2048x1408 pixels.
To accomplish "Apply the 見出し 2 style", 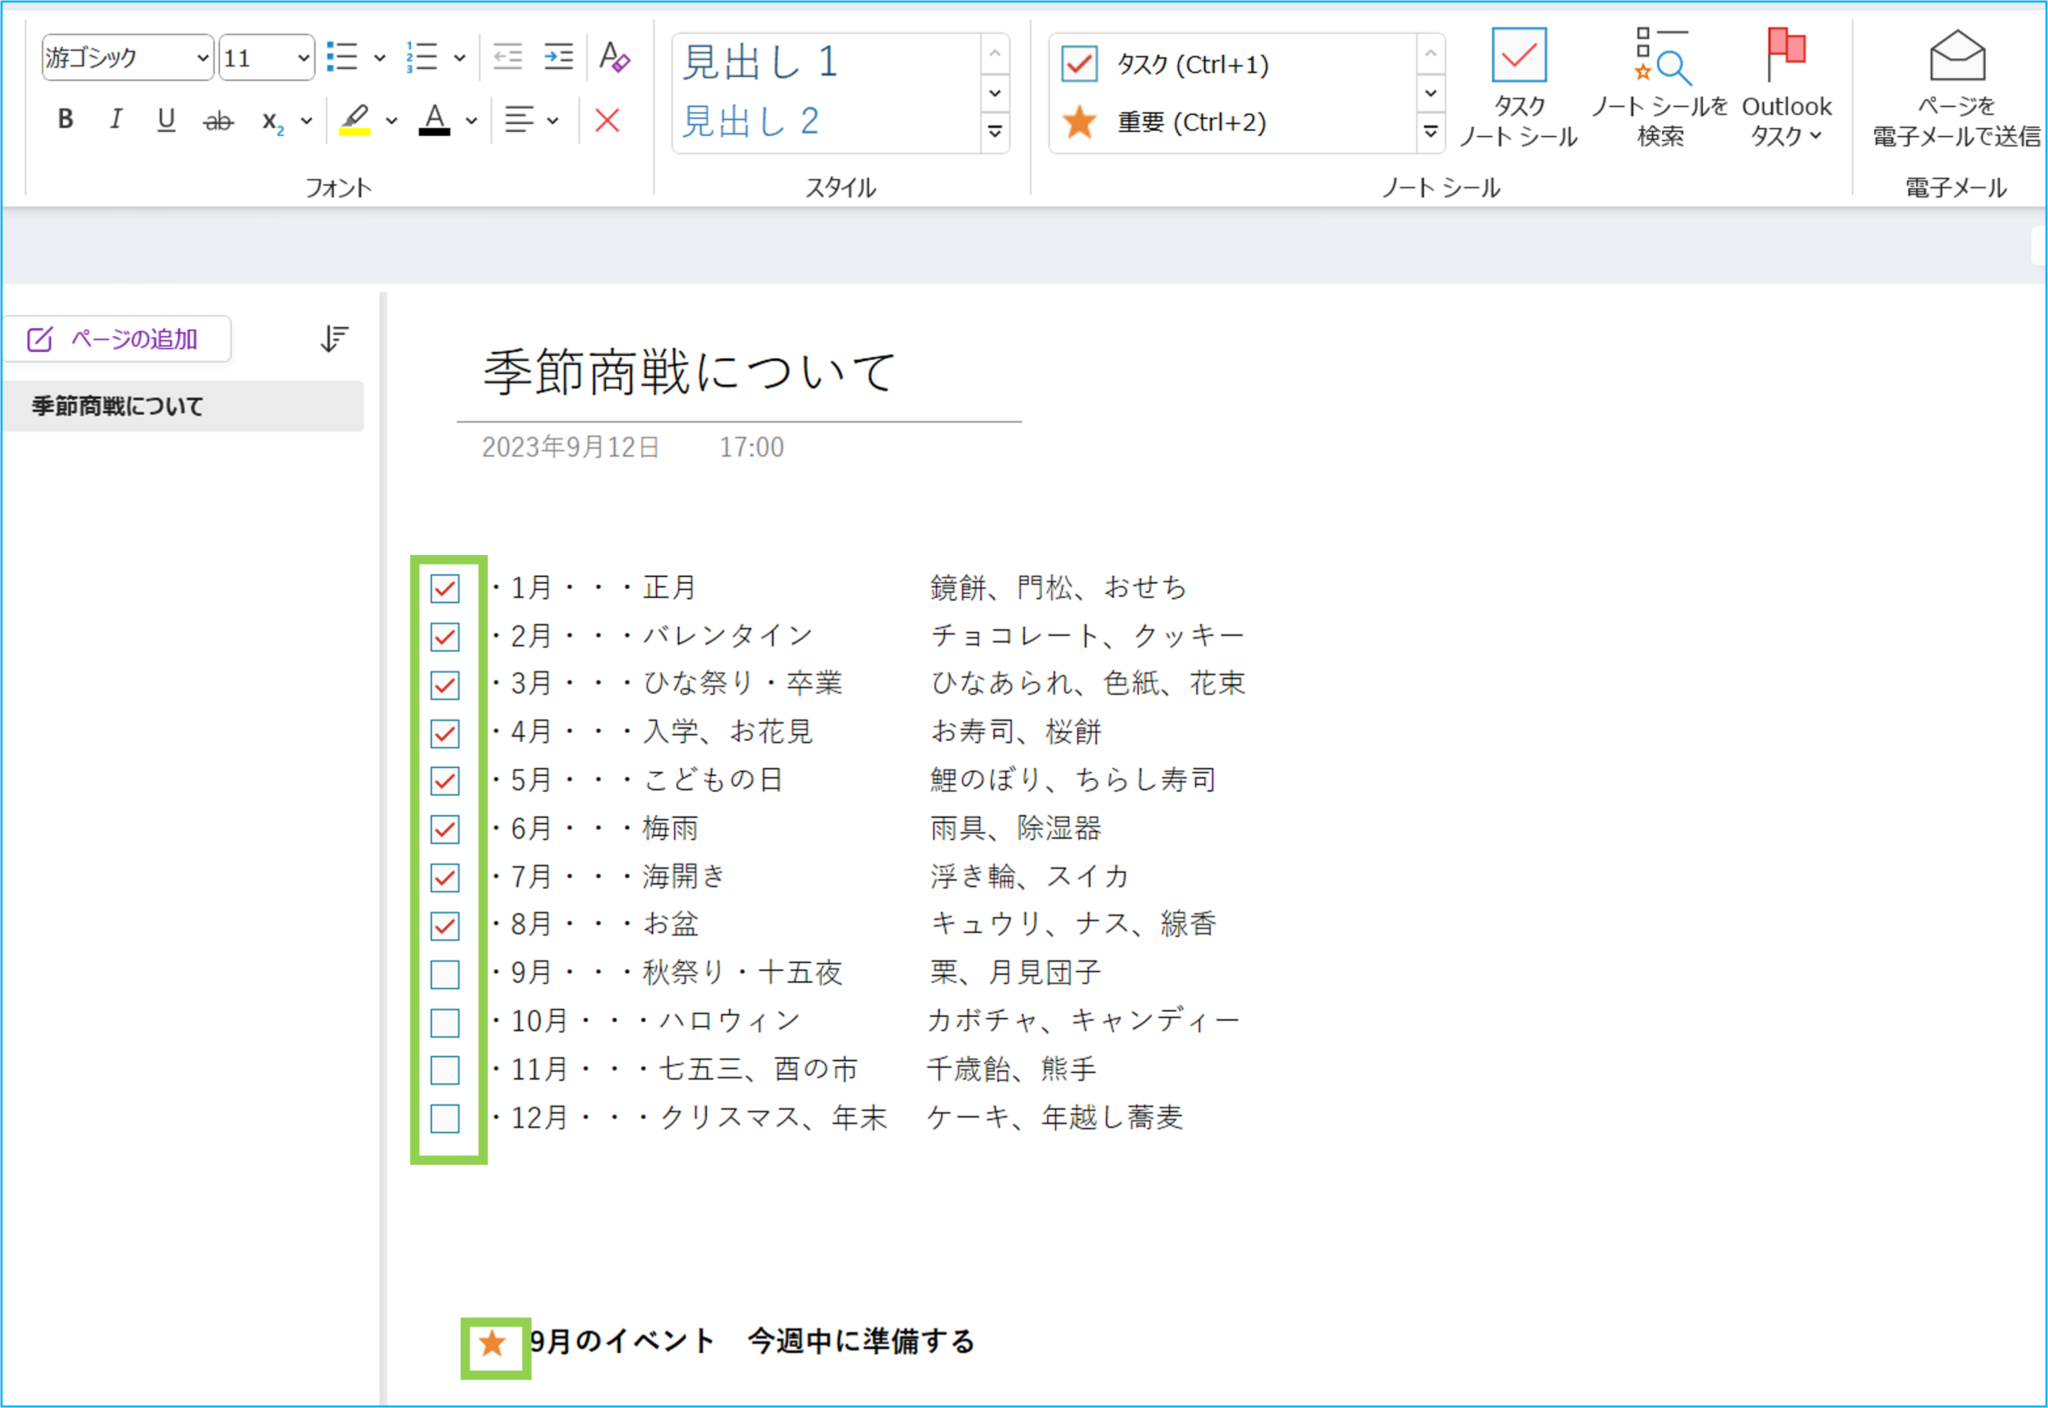I will [752, 122].
